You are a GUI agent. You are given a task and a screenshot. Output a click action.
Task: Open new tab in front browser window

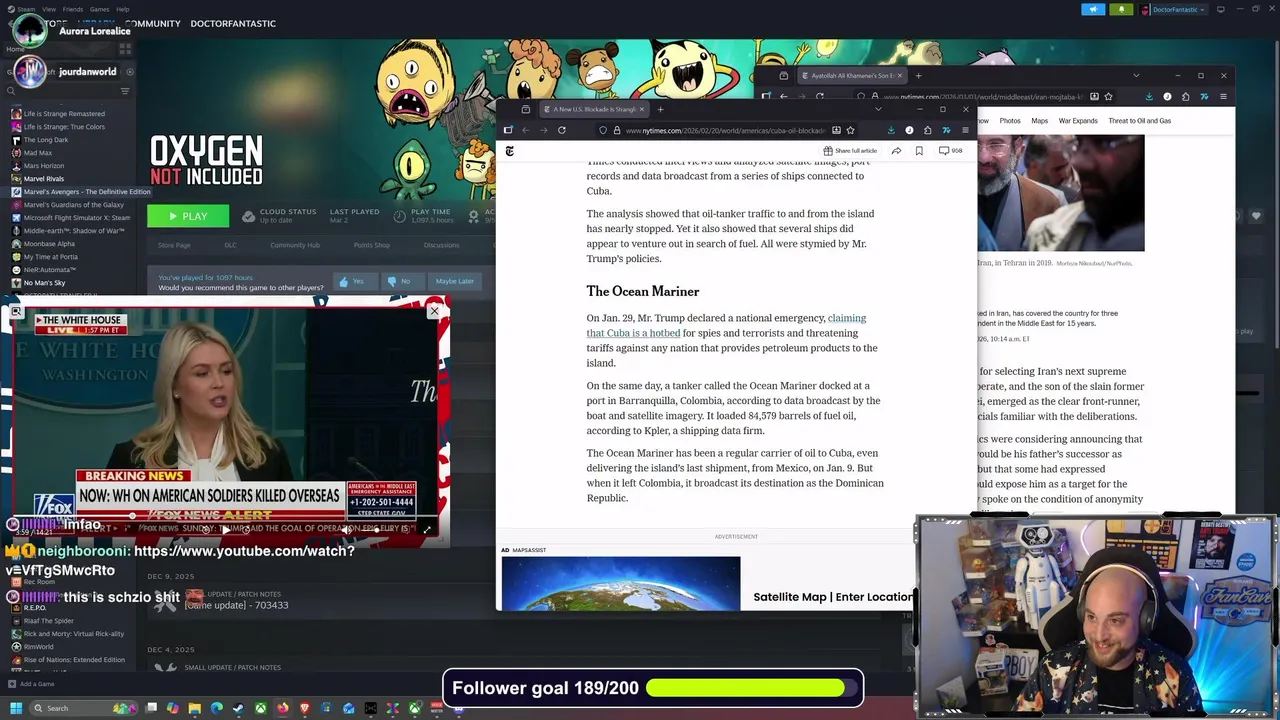point(660,109)
